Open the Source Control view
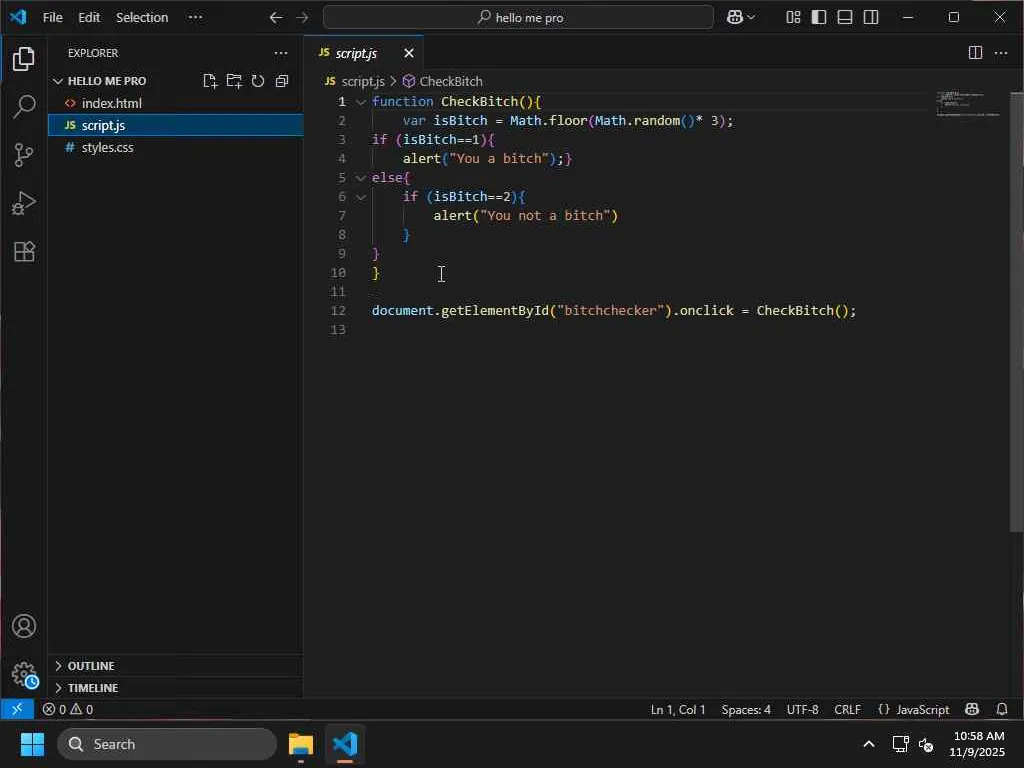This screenshot has width=1024, height=768. [24, 155]
